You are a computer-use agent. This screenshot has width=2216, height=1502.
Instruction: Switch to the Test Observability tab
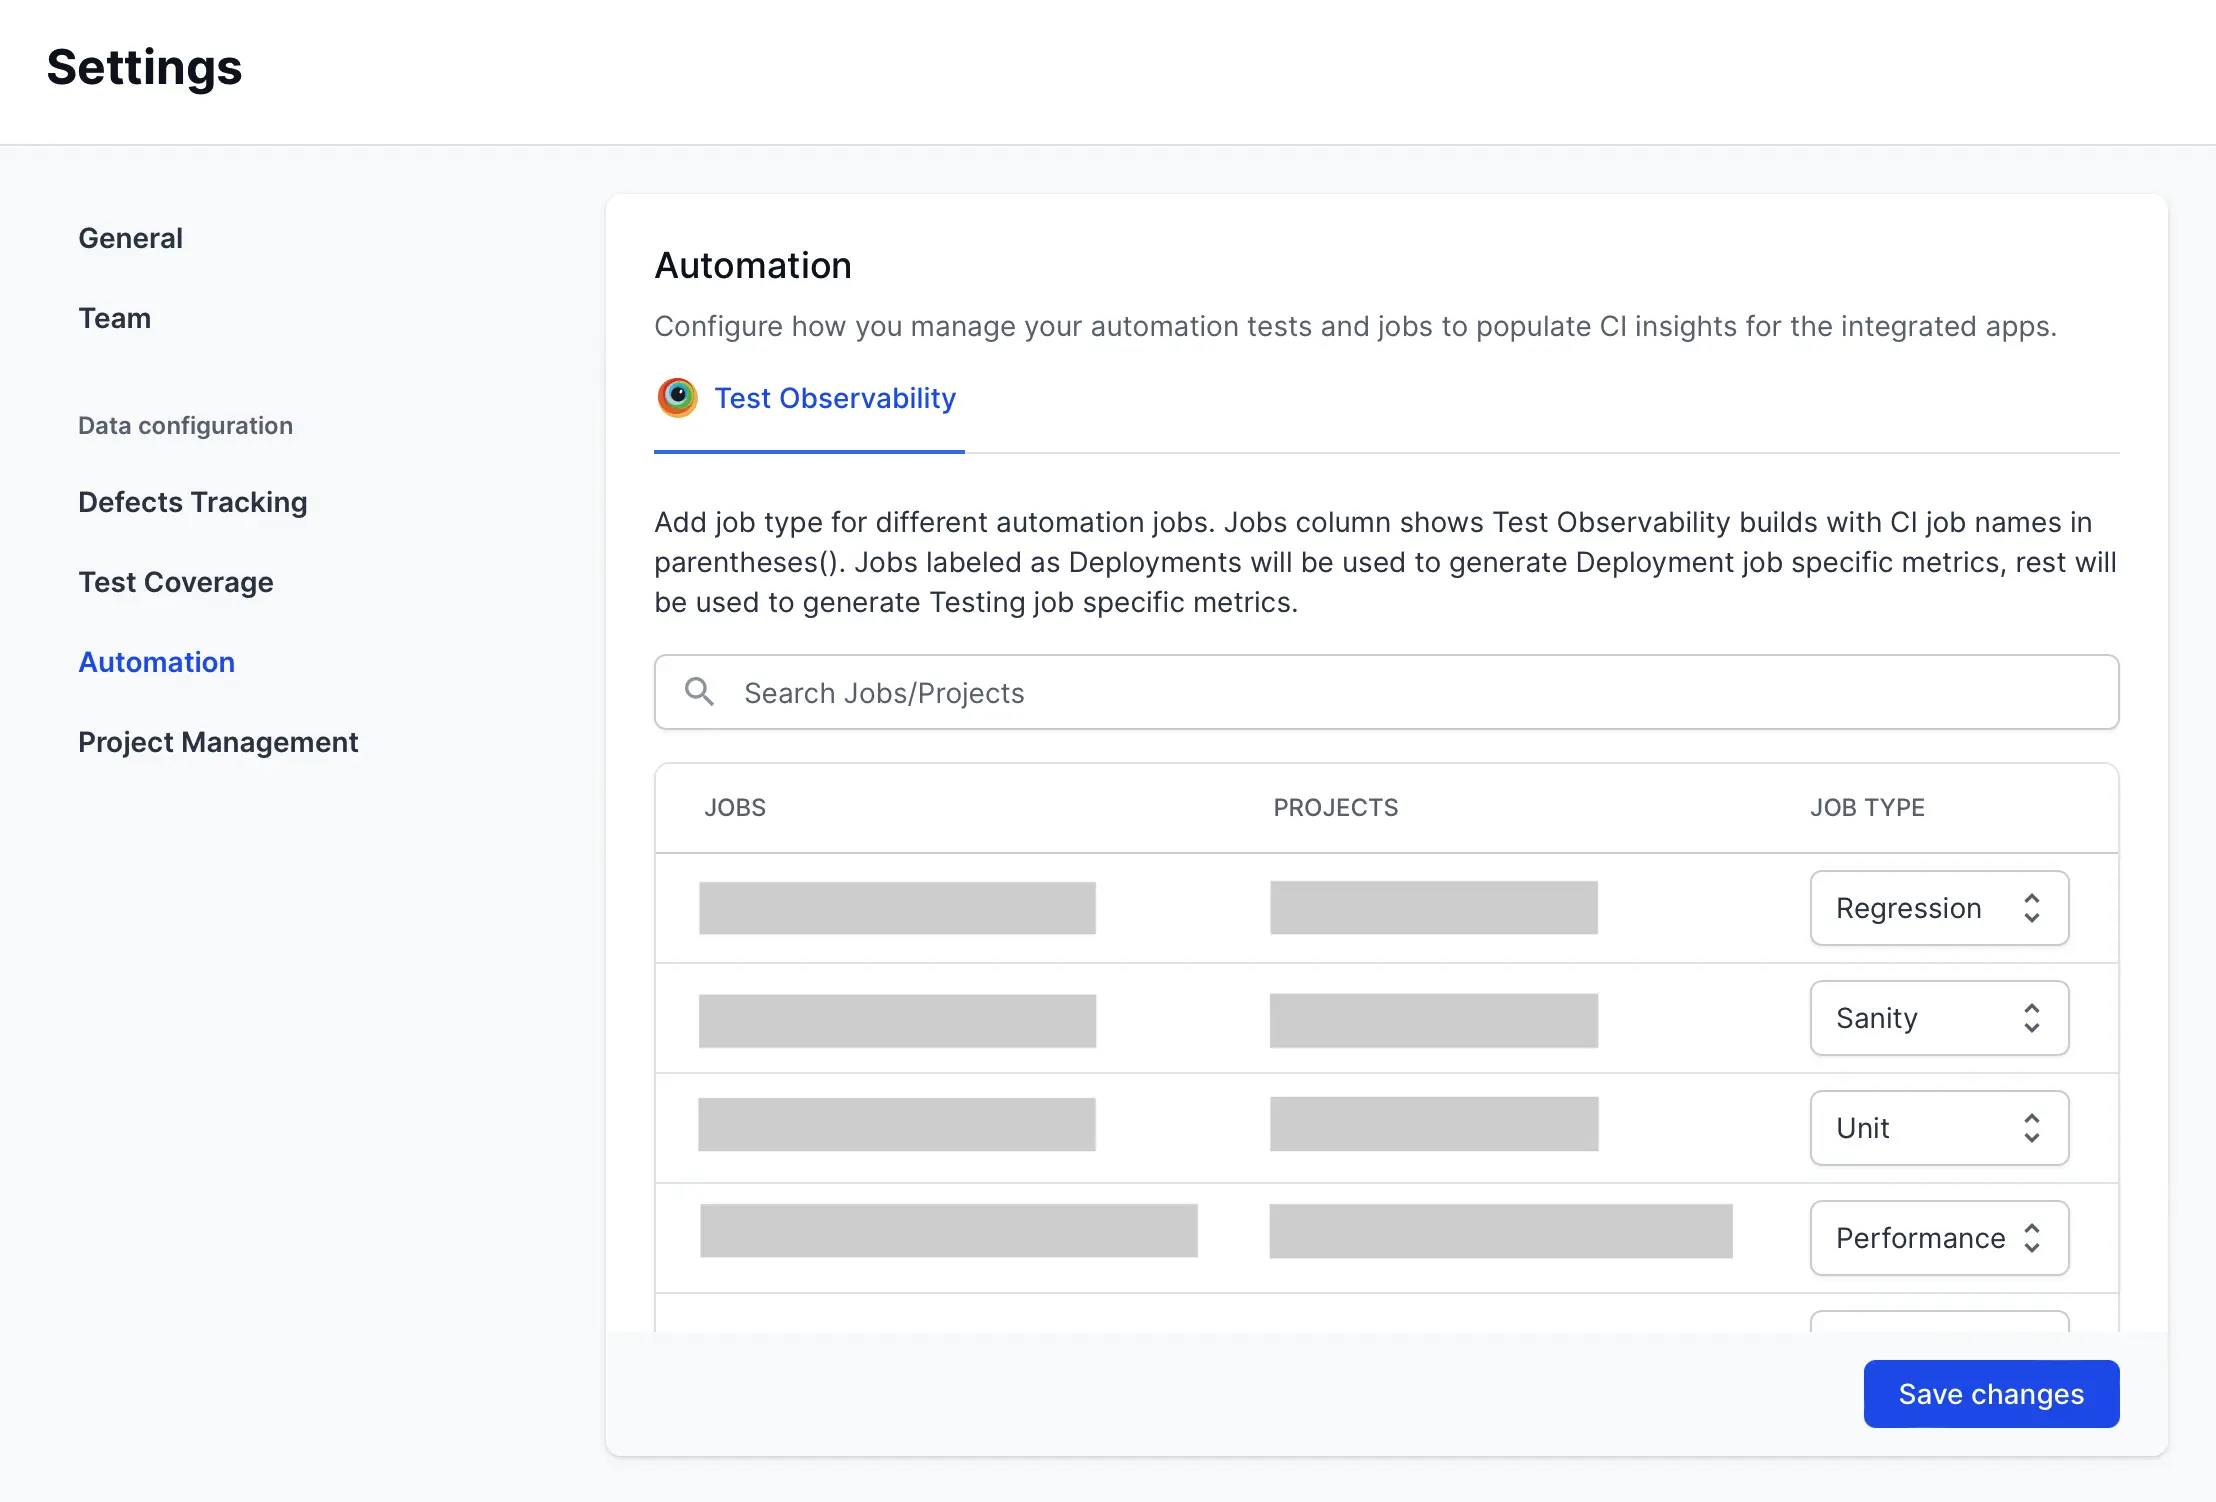click(834, 398)
